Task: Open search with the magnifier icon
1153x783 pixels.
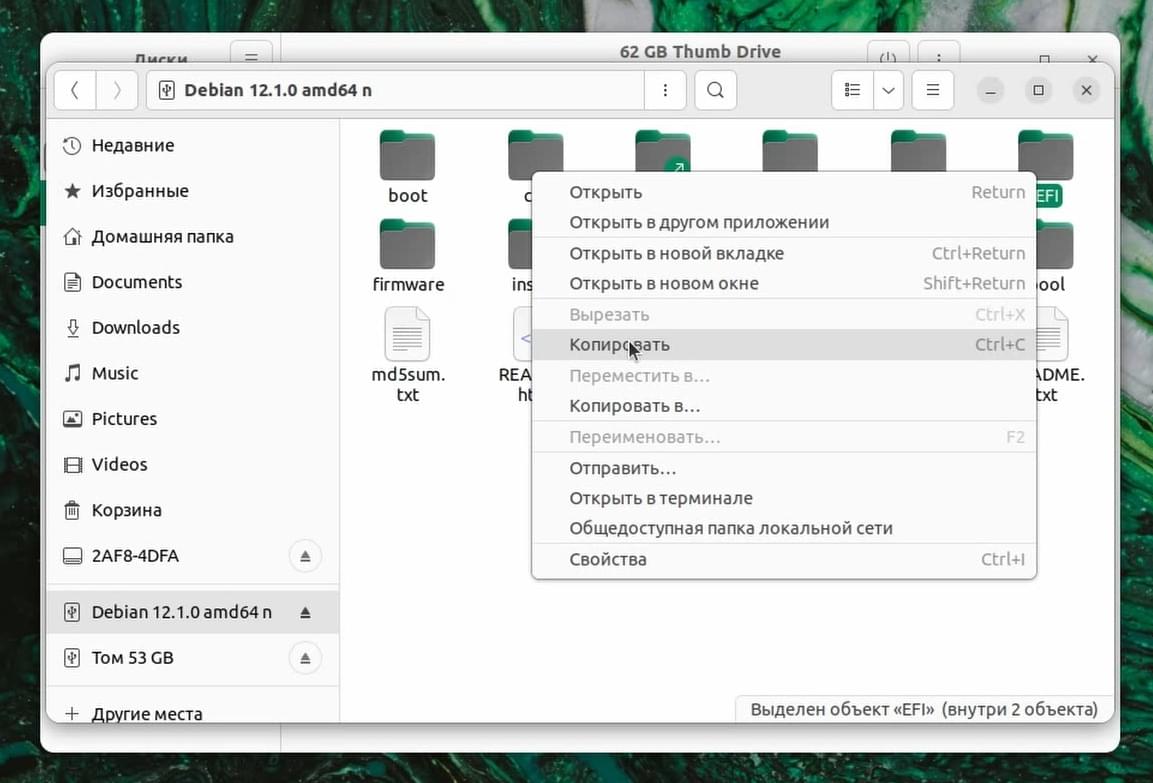Action: tap(715, 90)
